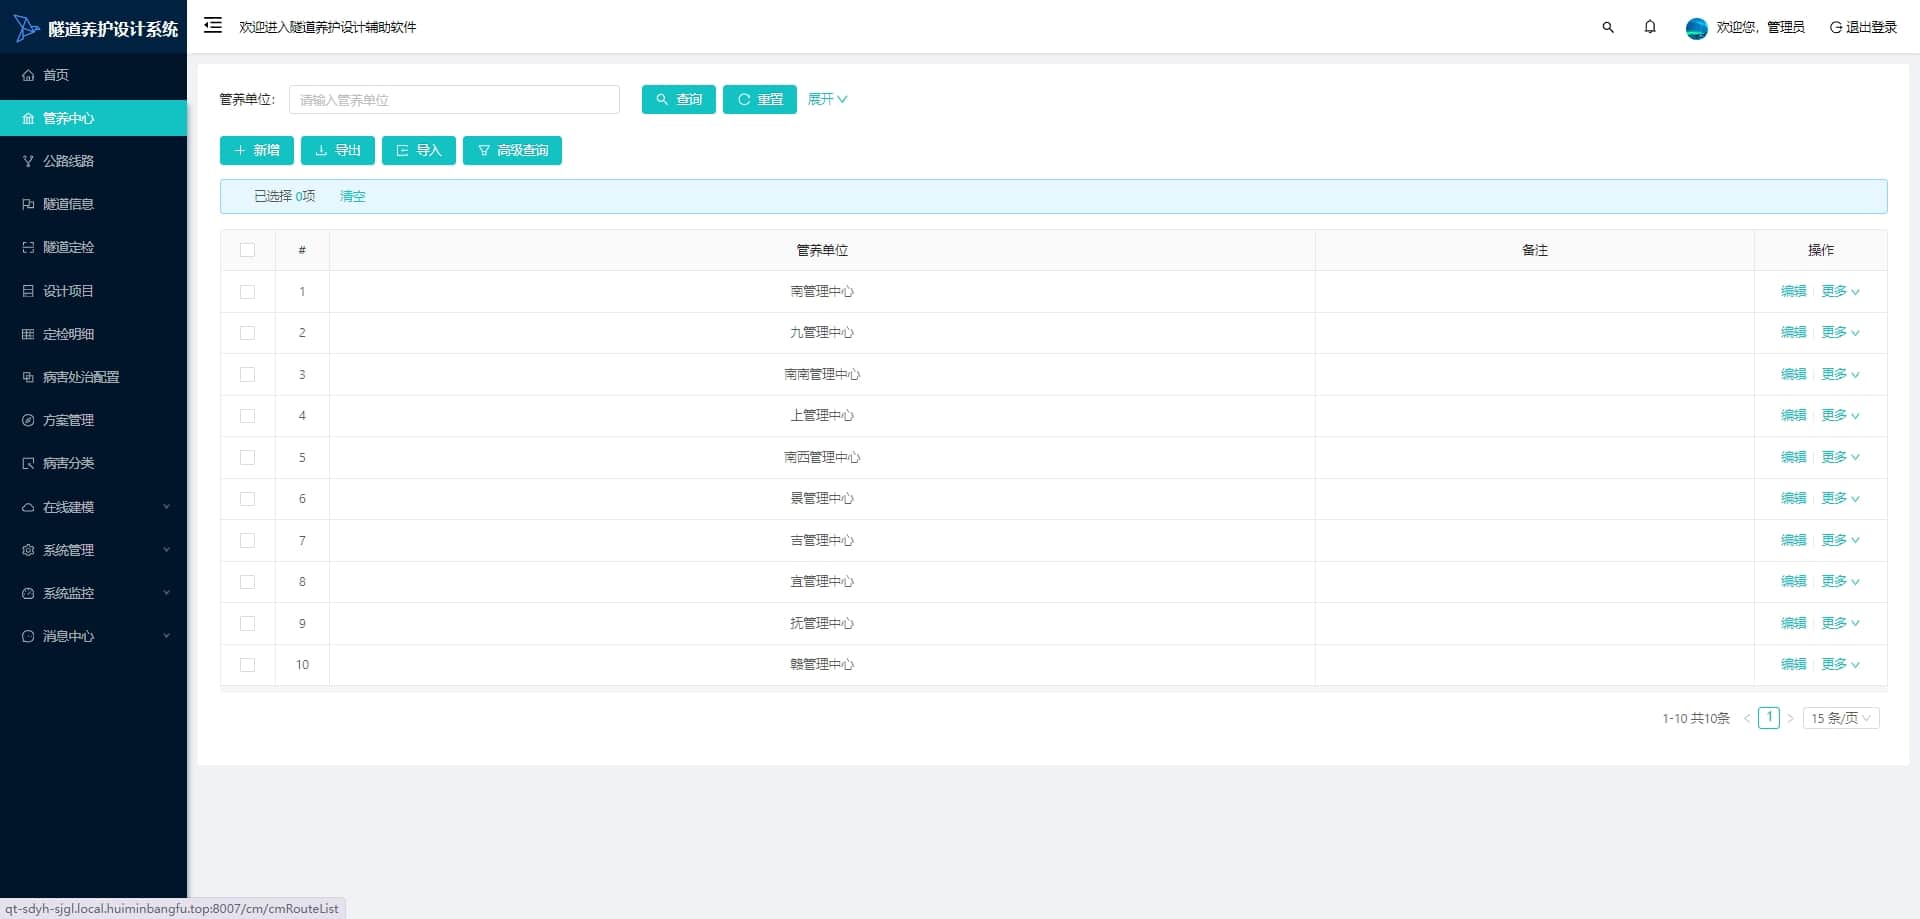Check the checkbox for row 1 南管理中心

(248, 292)
